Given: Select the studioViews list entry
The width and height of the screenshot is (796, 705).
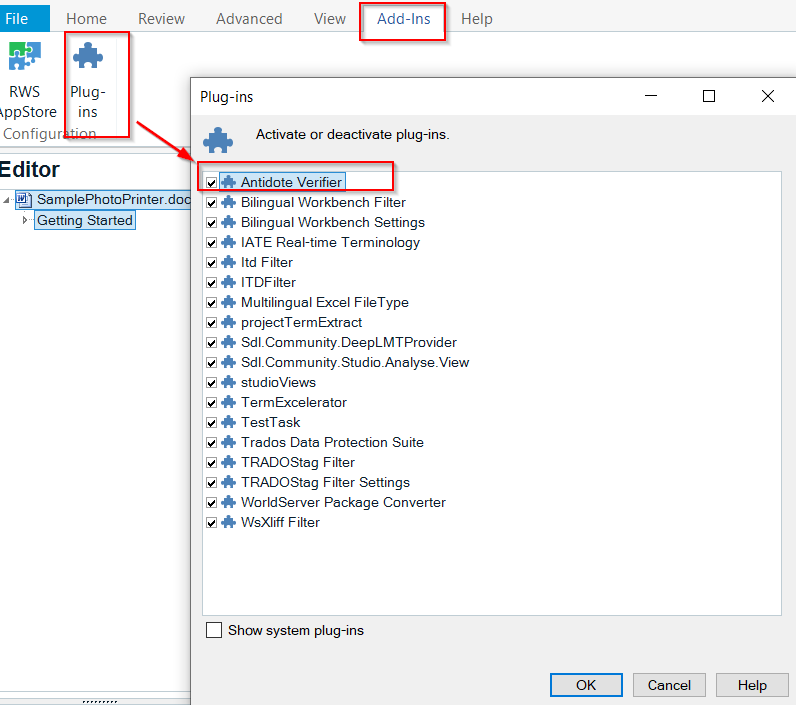Looking at the screenshot, I should 278,382.
